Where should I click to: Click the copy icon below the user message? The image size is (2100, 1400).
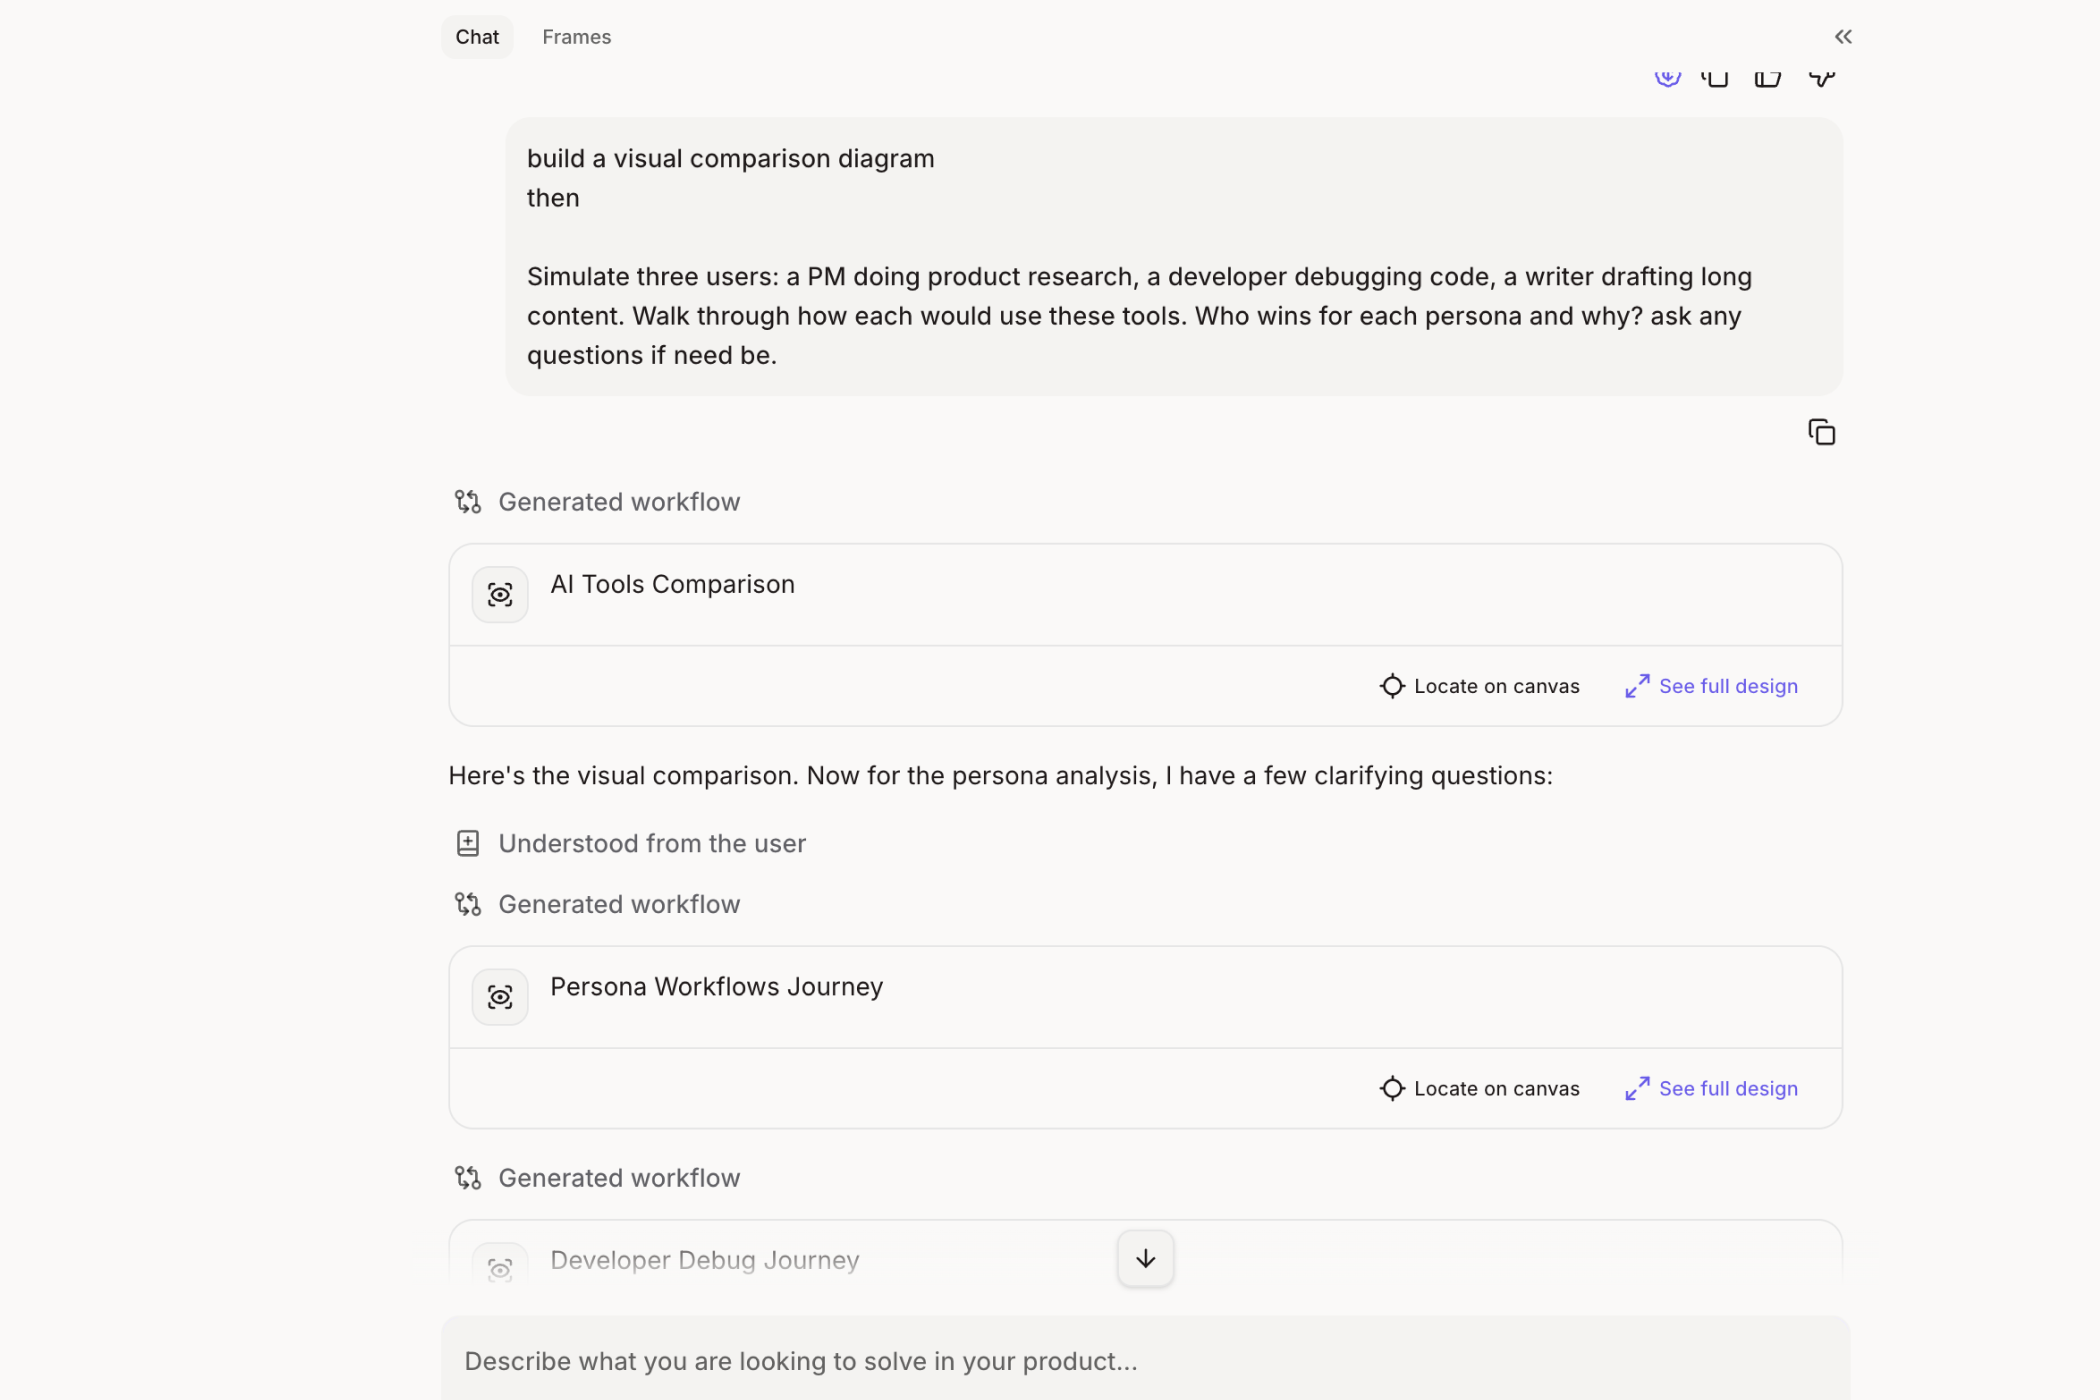tap(1821, 432)
